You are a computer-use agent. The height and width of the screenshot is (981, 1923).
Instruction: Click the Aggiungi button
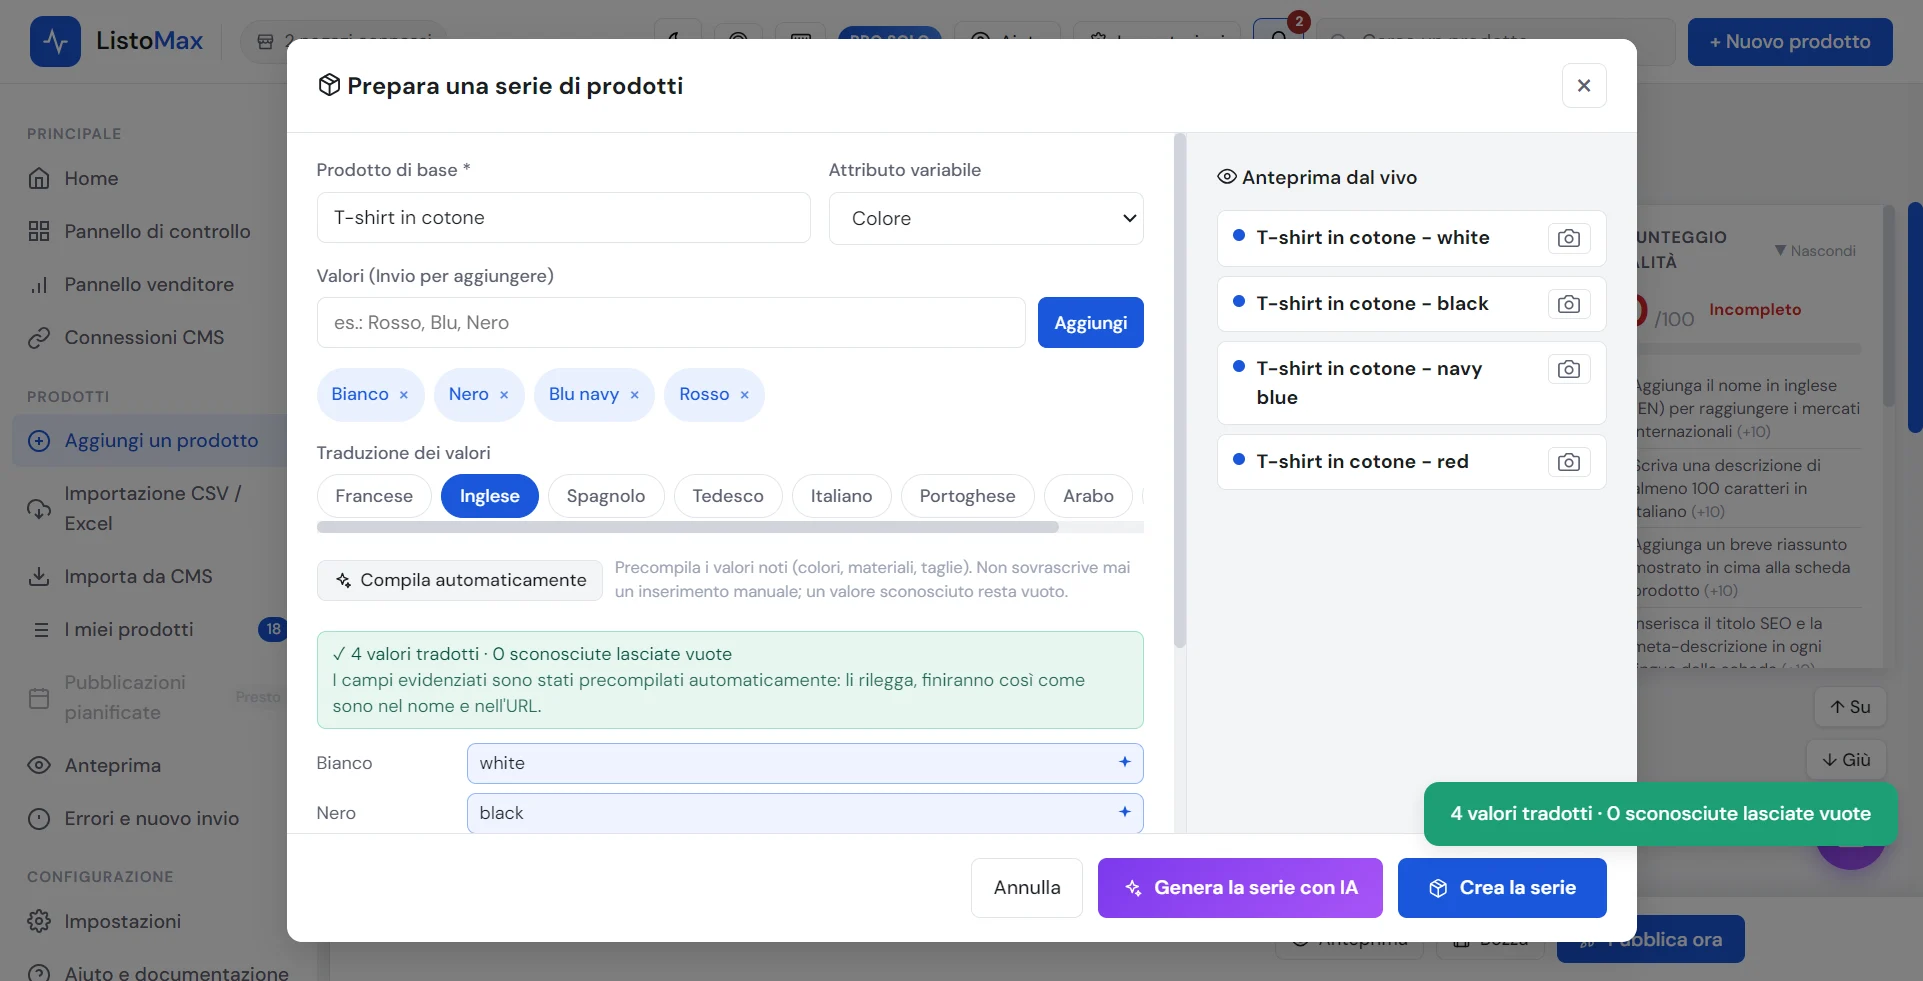point(1090,323)
